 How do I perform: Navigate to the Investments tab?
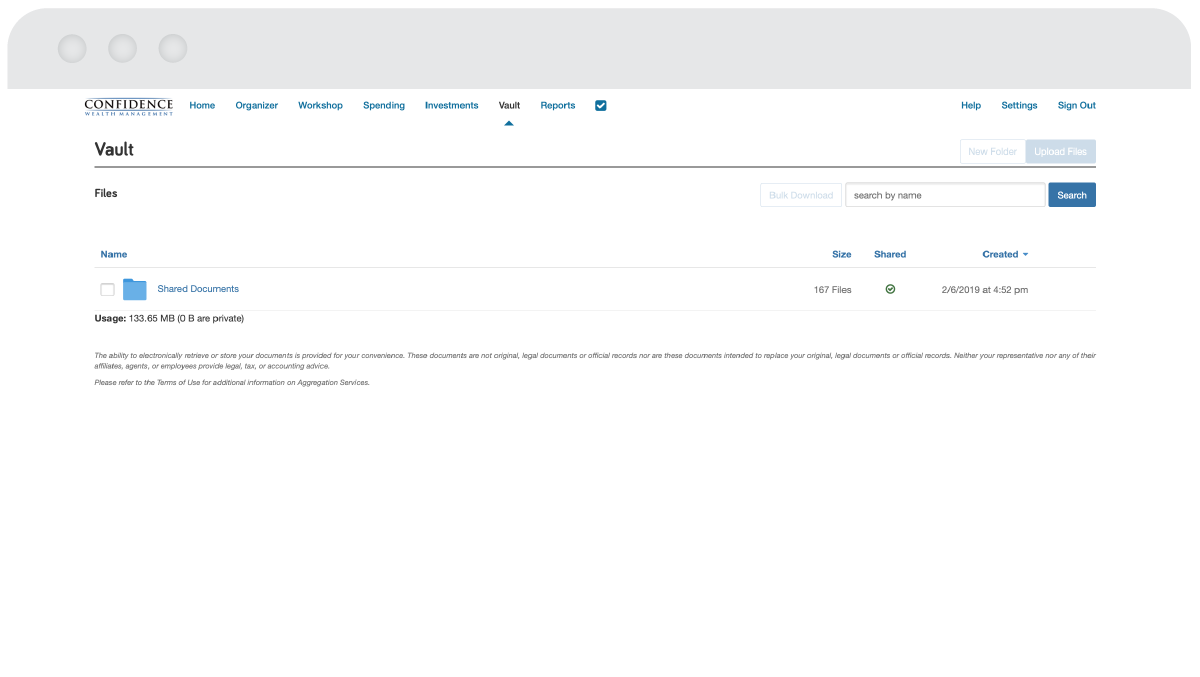(x=451, y=105)
